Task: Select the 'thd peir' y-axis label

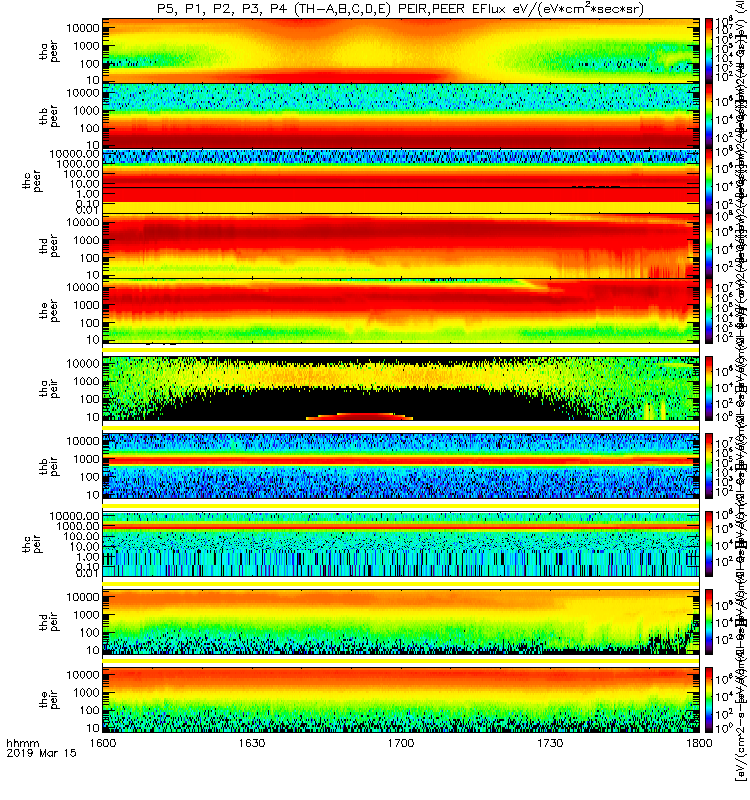Action: point(48,621)
